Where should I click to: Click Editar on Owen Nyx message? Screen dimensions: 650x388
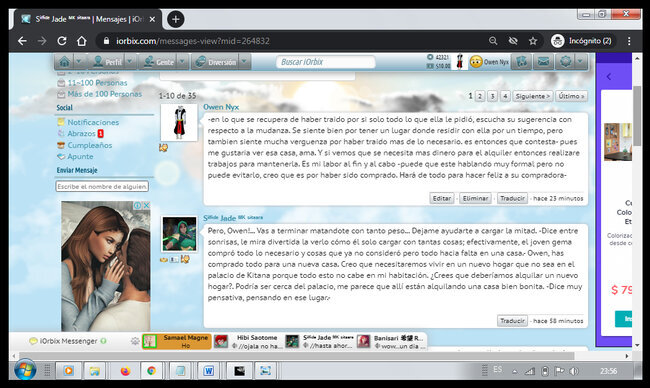pyautogui.click(x=442, y=199)
